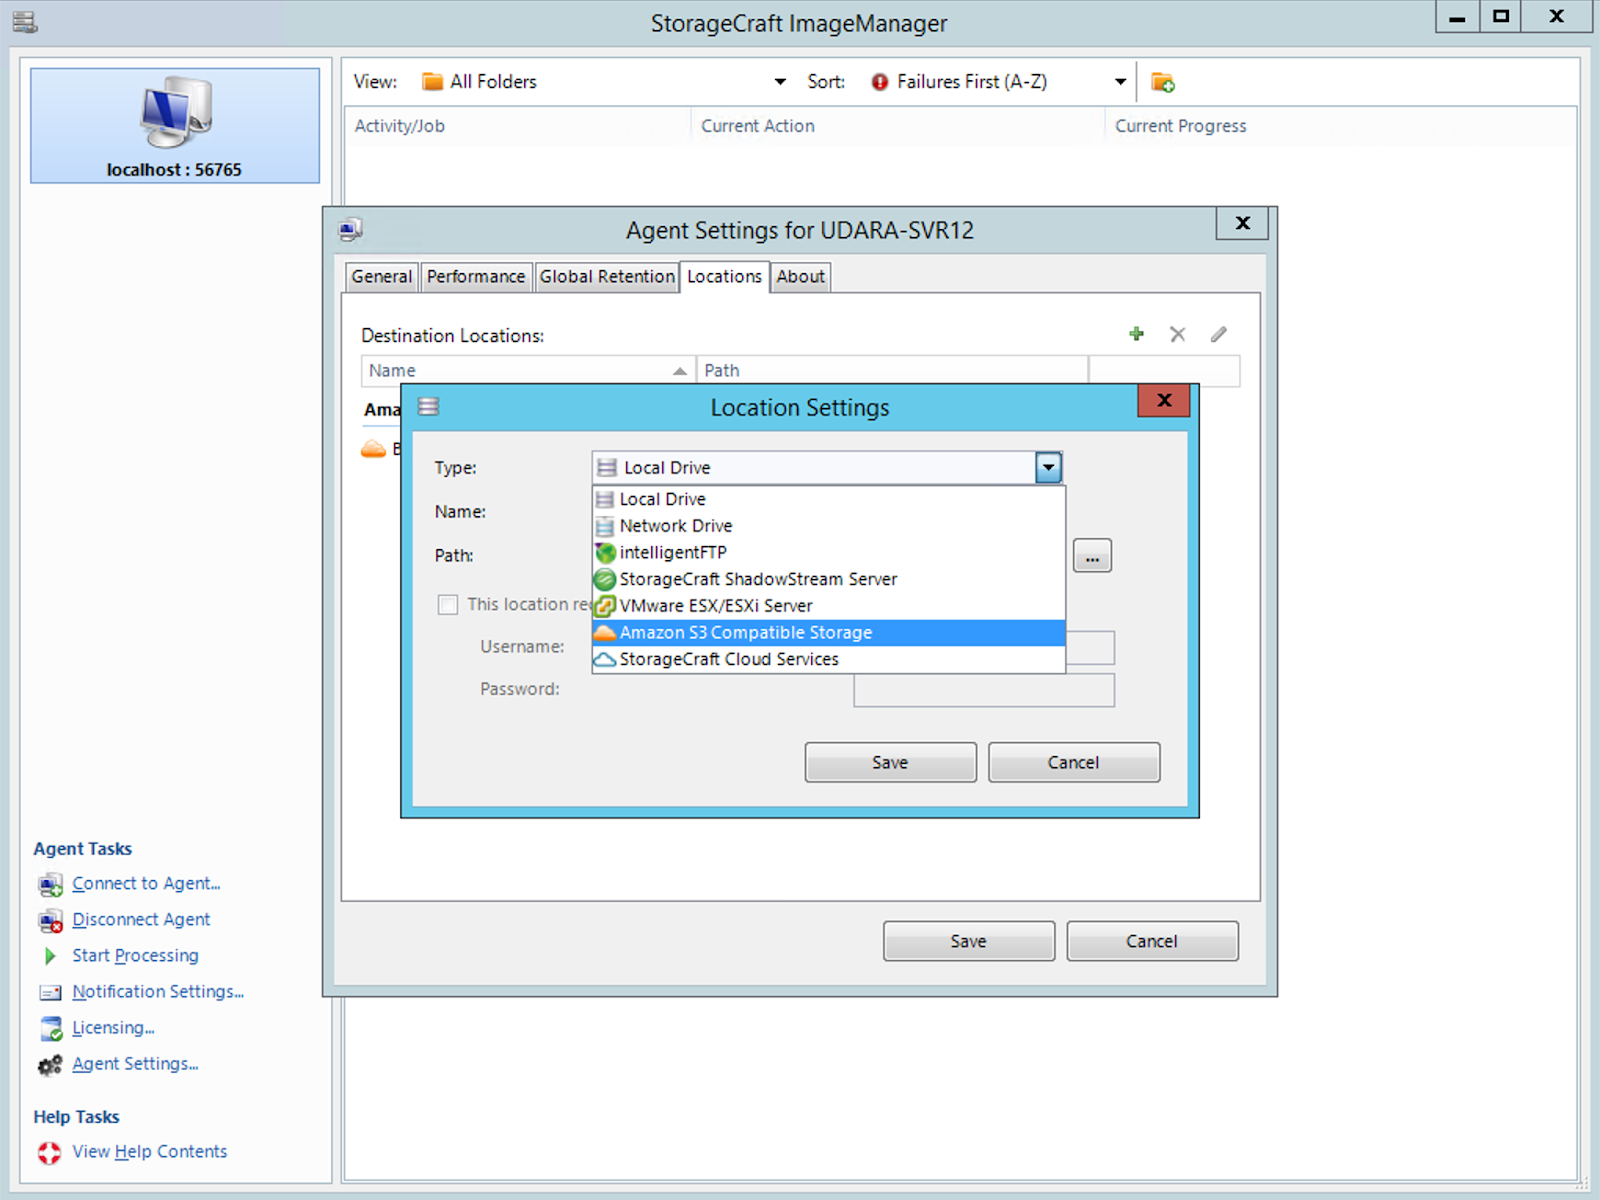1600x1200 pixels.
Task: Select the localhost : 56765 agent tile
Action: [175, 125]
